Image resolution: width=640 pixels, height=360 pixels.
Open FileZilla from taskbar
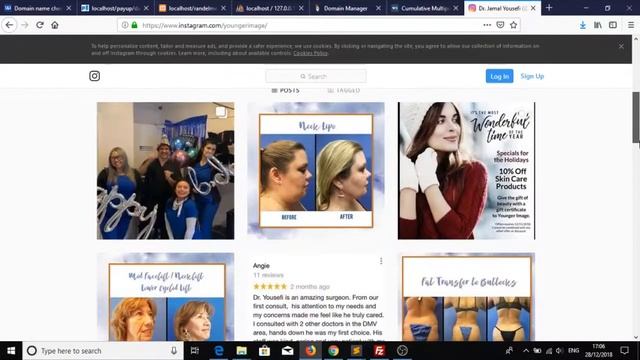(379, 351)
